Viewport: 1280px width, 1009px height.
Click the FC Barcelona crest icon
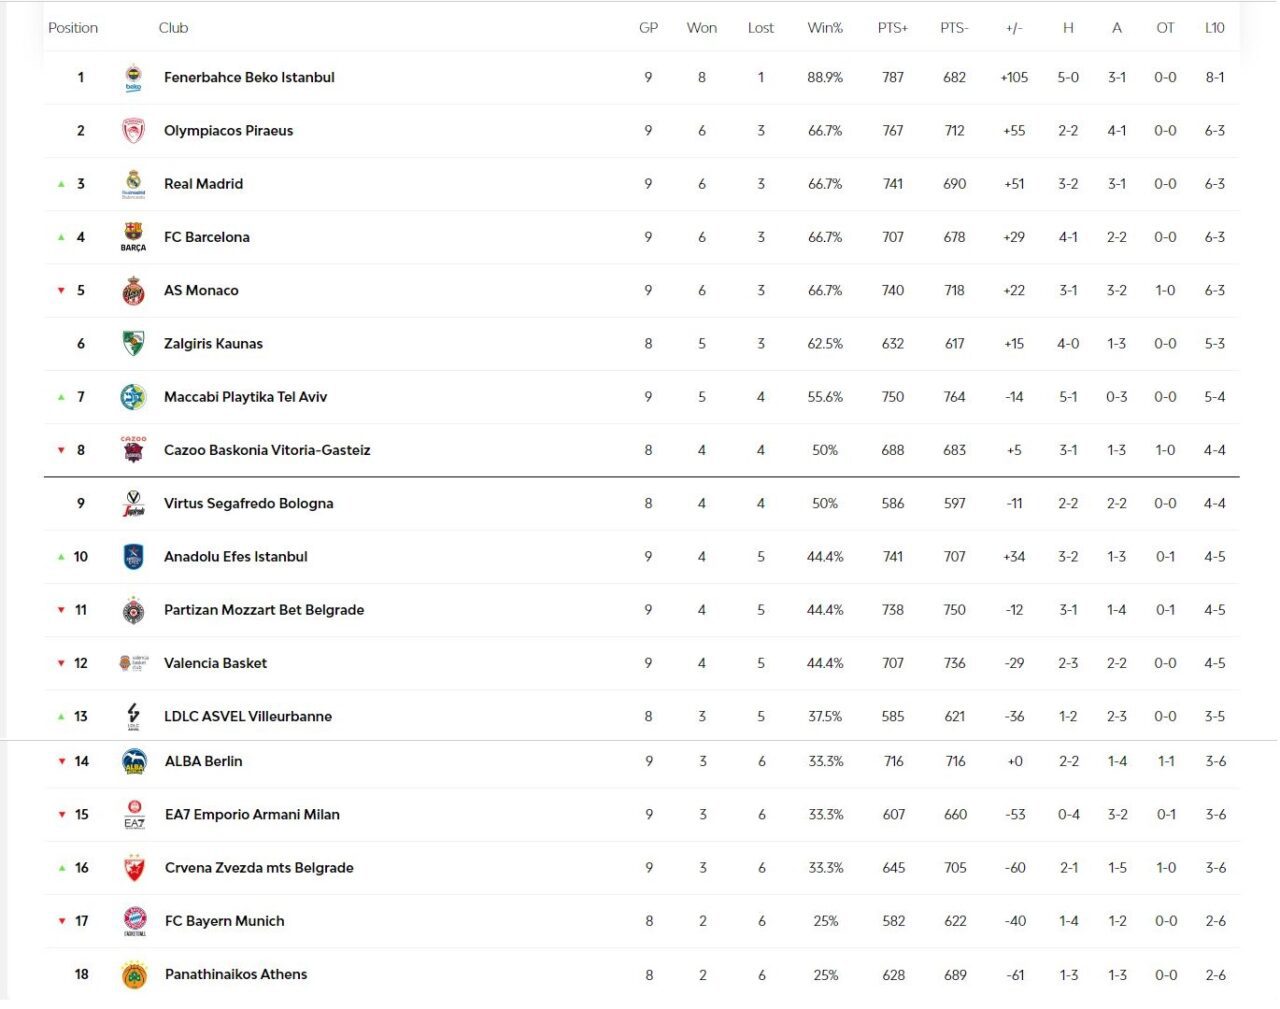click(x=133, y=237)
